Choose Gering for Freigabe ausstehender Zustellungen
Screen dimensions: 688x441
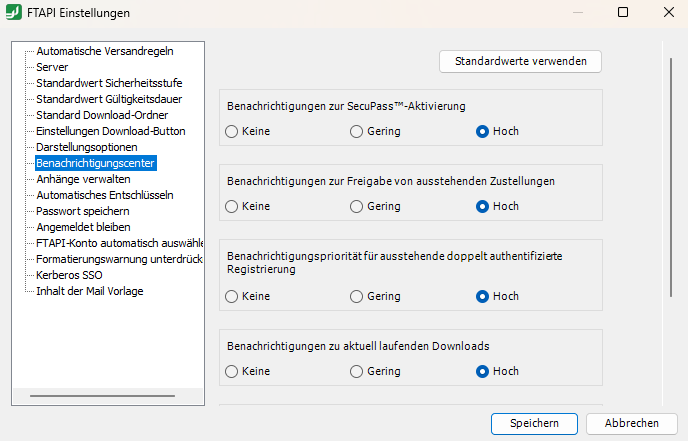pyautogui.click(x=357, y=207)
